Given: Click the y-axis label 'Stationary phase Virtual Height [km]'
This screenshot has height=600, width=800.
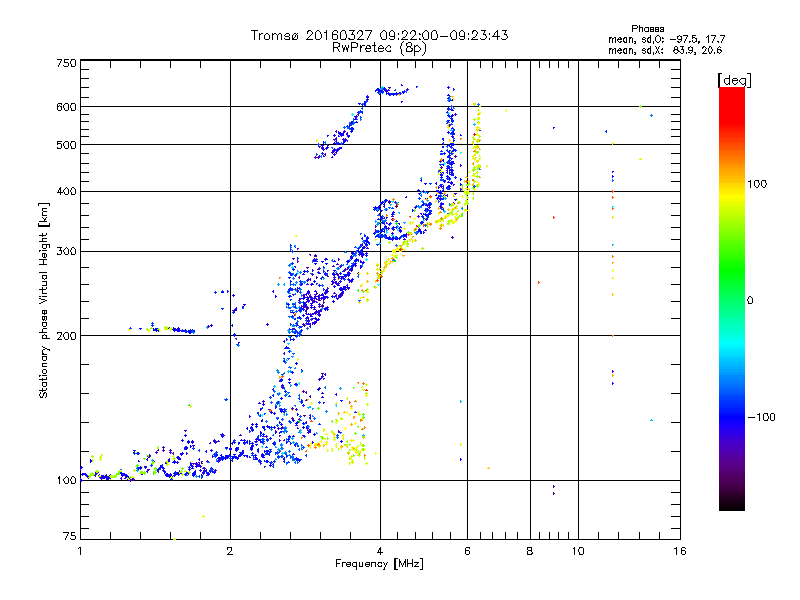Looking at the screenshot, I should 44,300.
